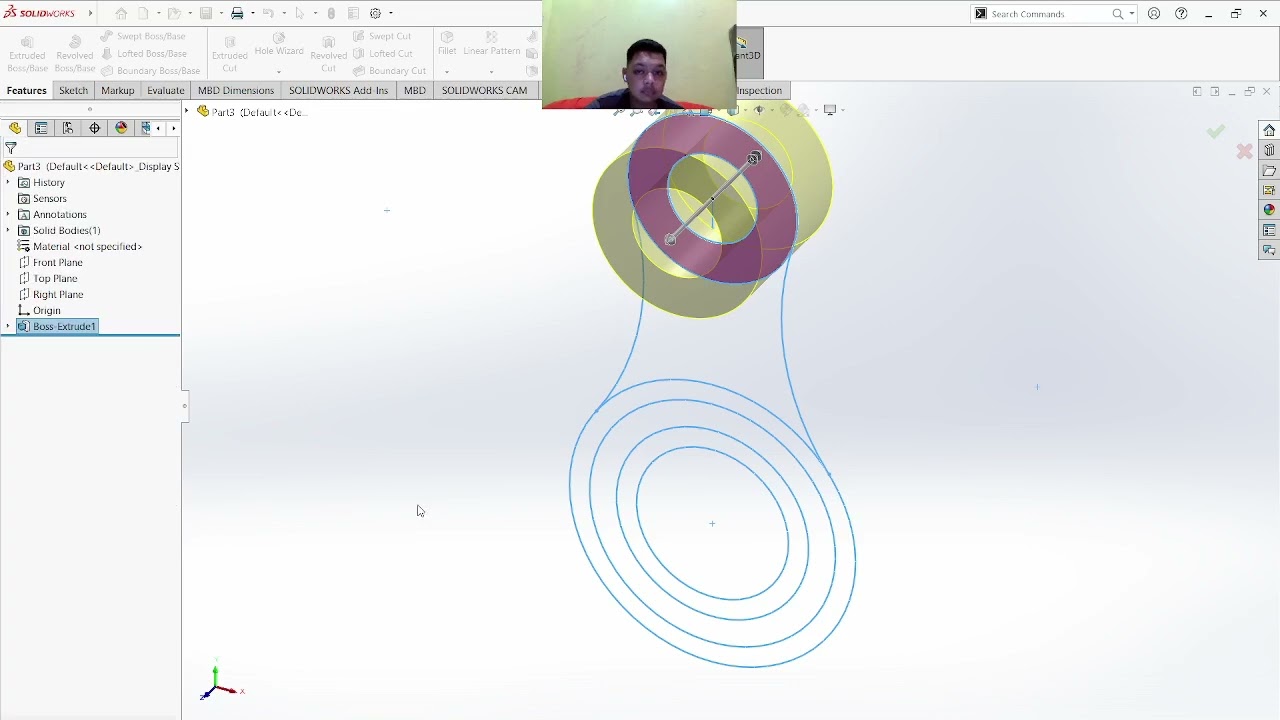Screen dimensions: 1280x720
Task: Switch to the SOLIDWORKS Add-Ins tab
Action: pos(338,90)
